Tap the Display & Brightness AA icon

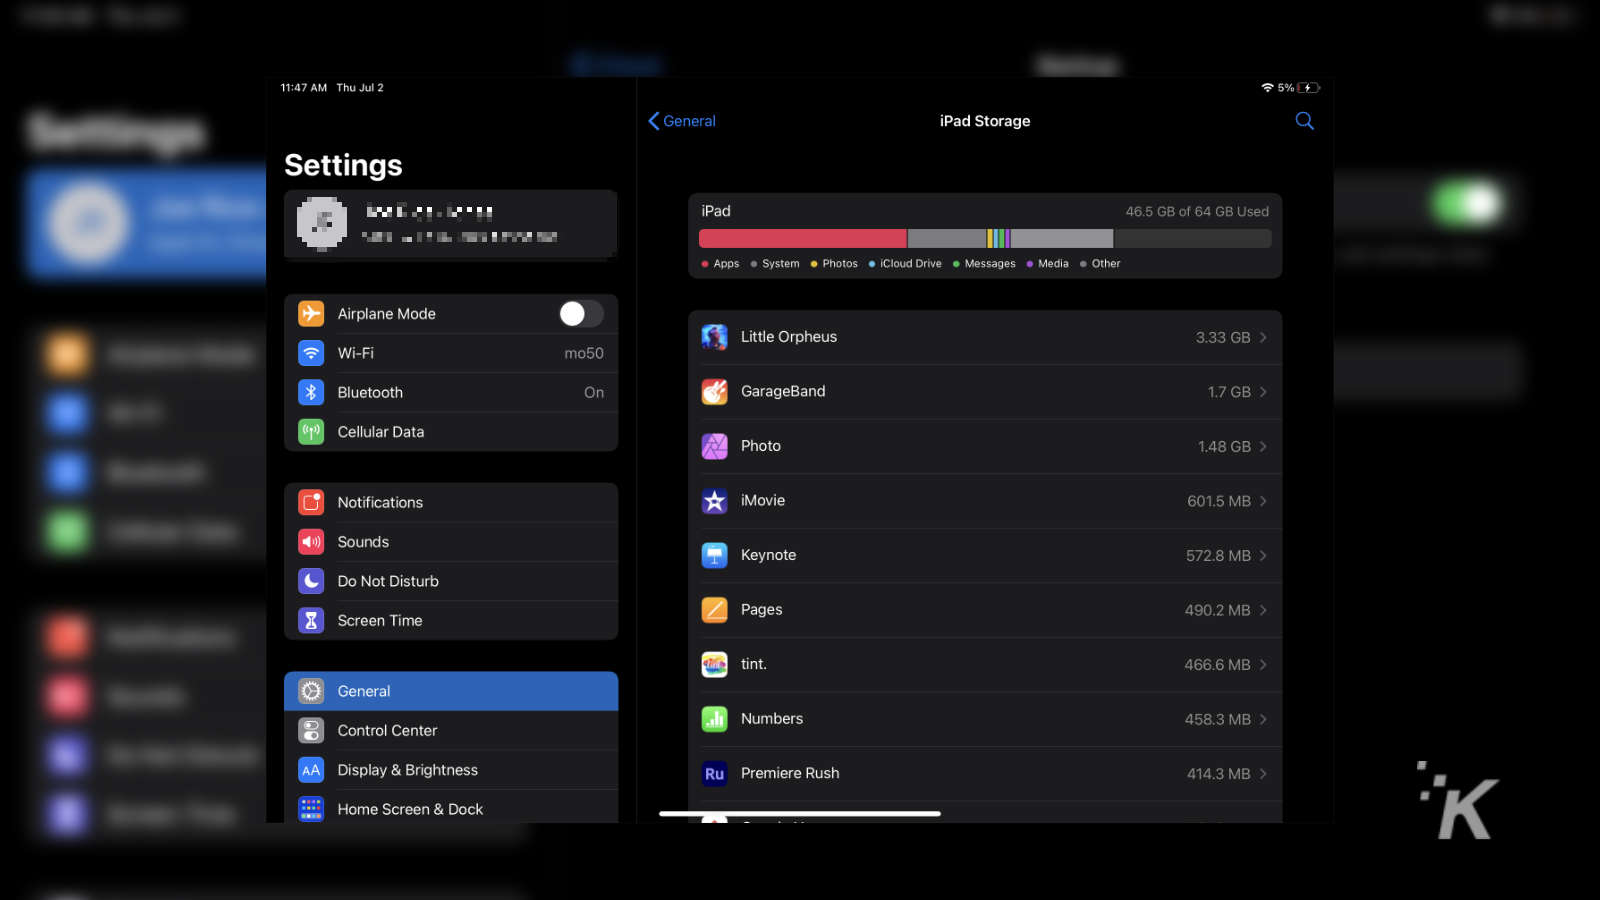coord(311,770)
